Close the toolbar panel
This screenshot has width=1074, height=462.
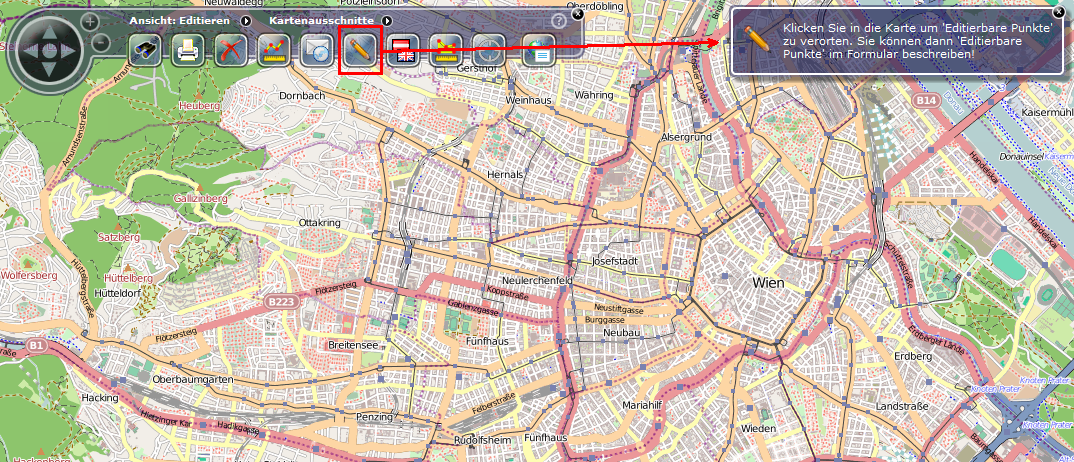[x=577, y=13]
